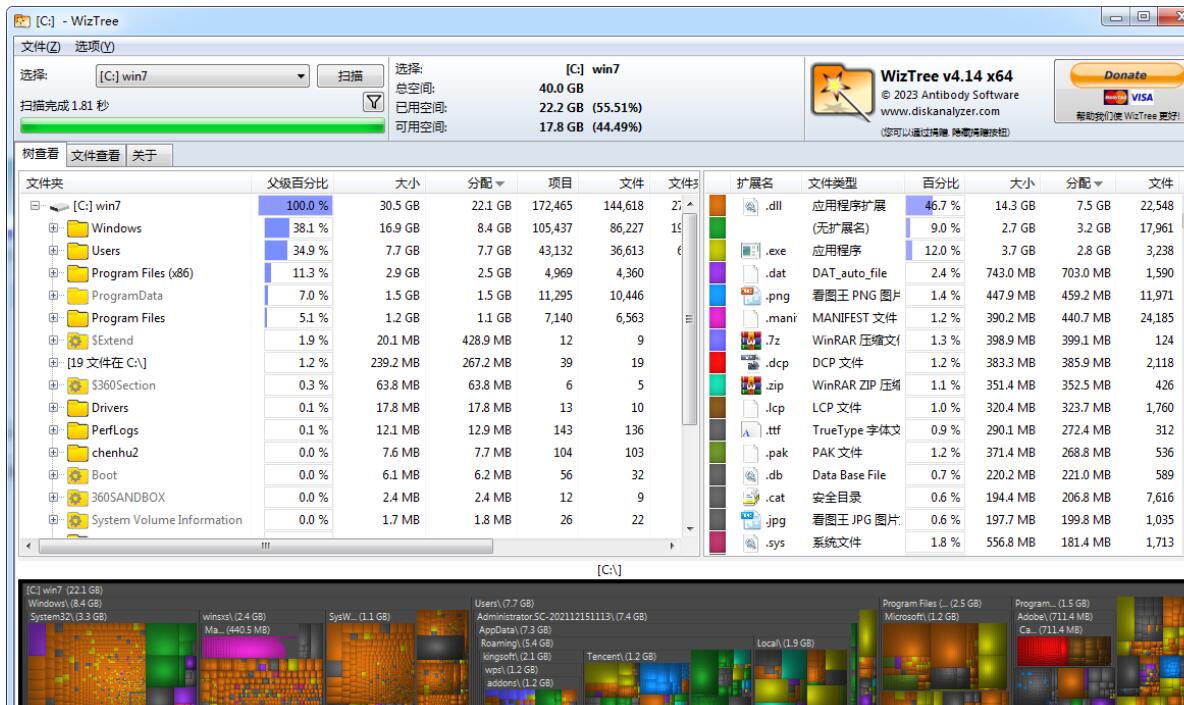Sort file types by 文件类型 column header
This screenshot has width=1184, height=705.
[852, 183]
